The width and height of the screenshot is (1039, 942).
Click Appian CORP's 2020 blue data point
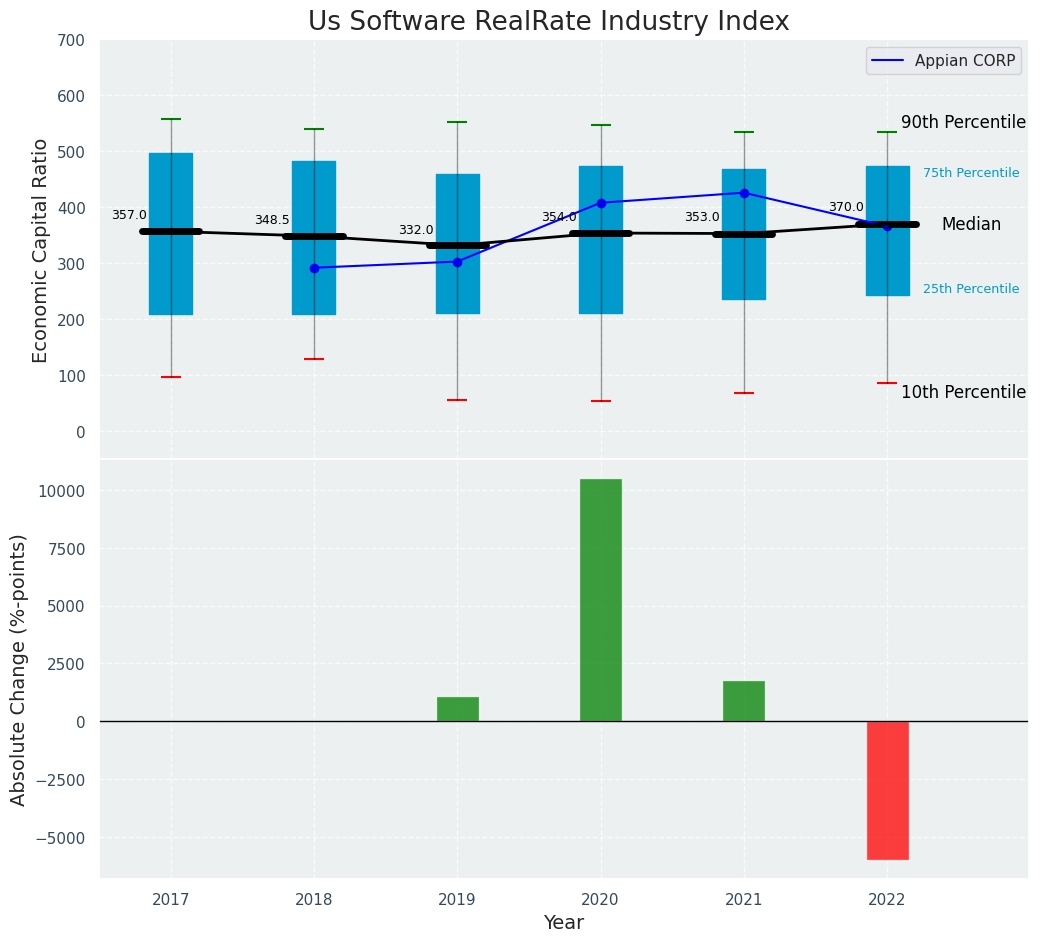coord(601,203)
